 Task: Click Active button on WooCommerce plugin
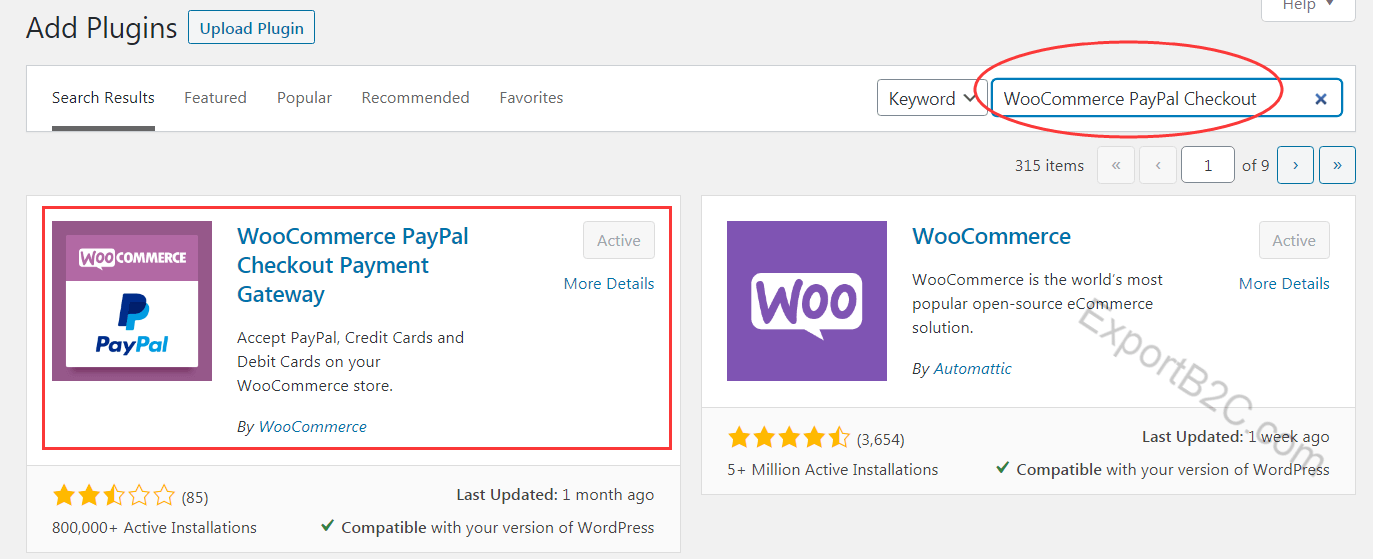coord(1294,240)
